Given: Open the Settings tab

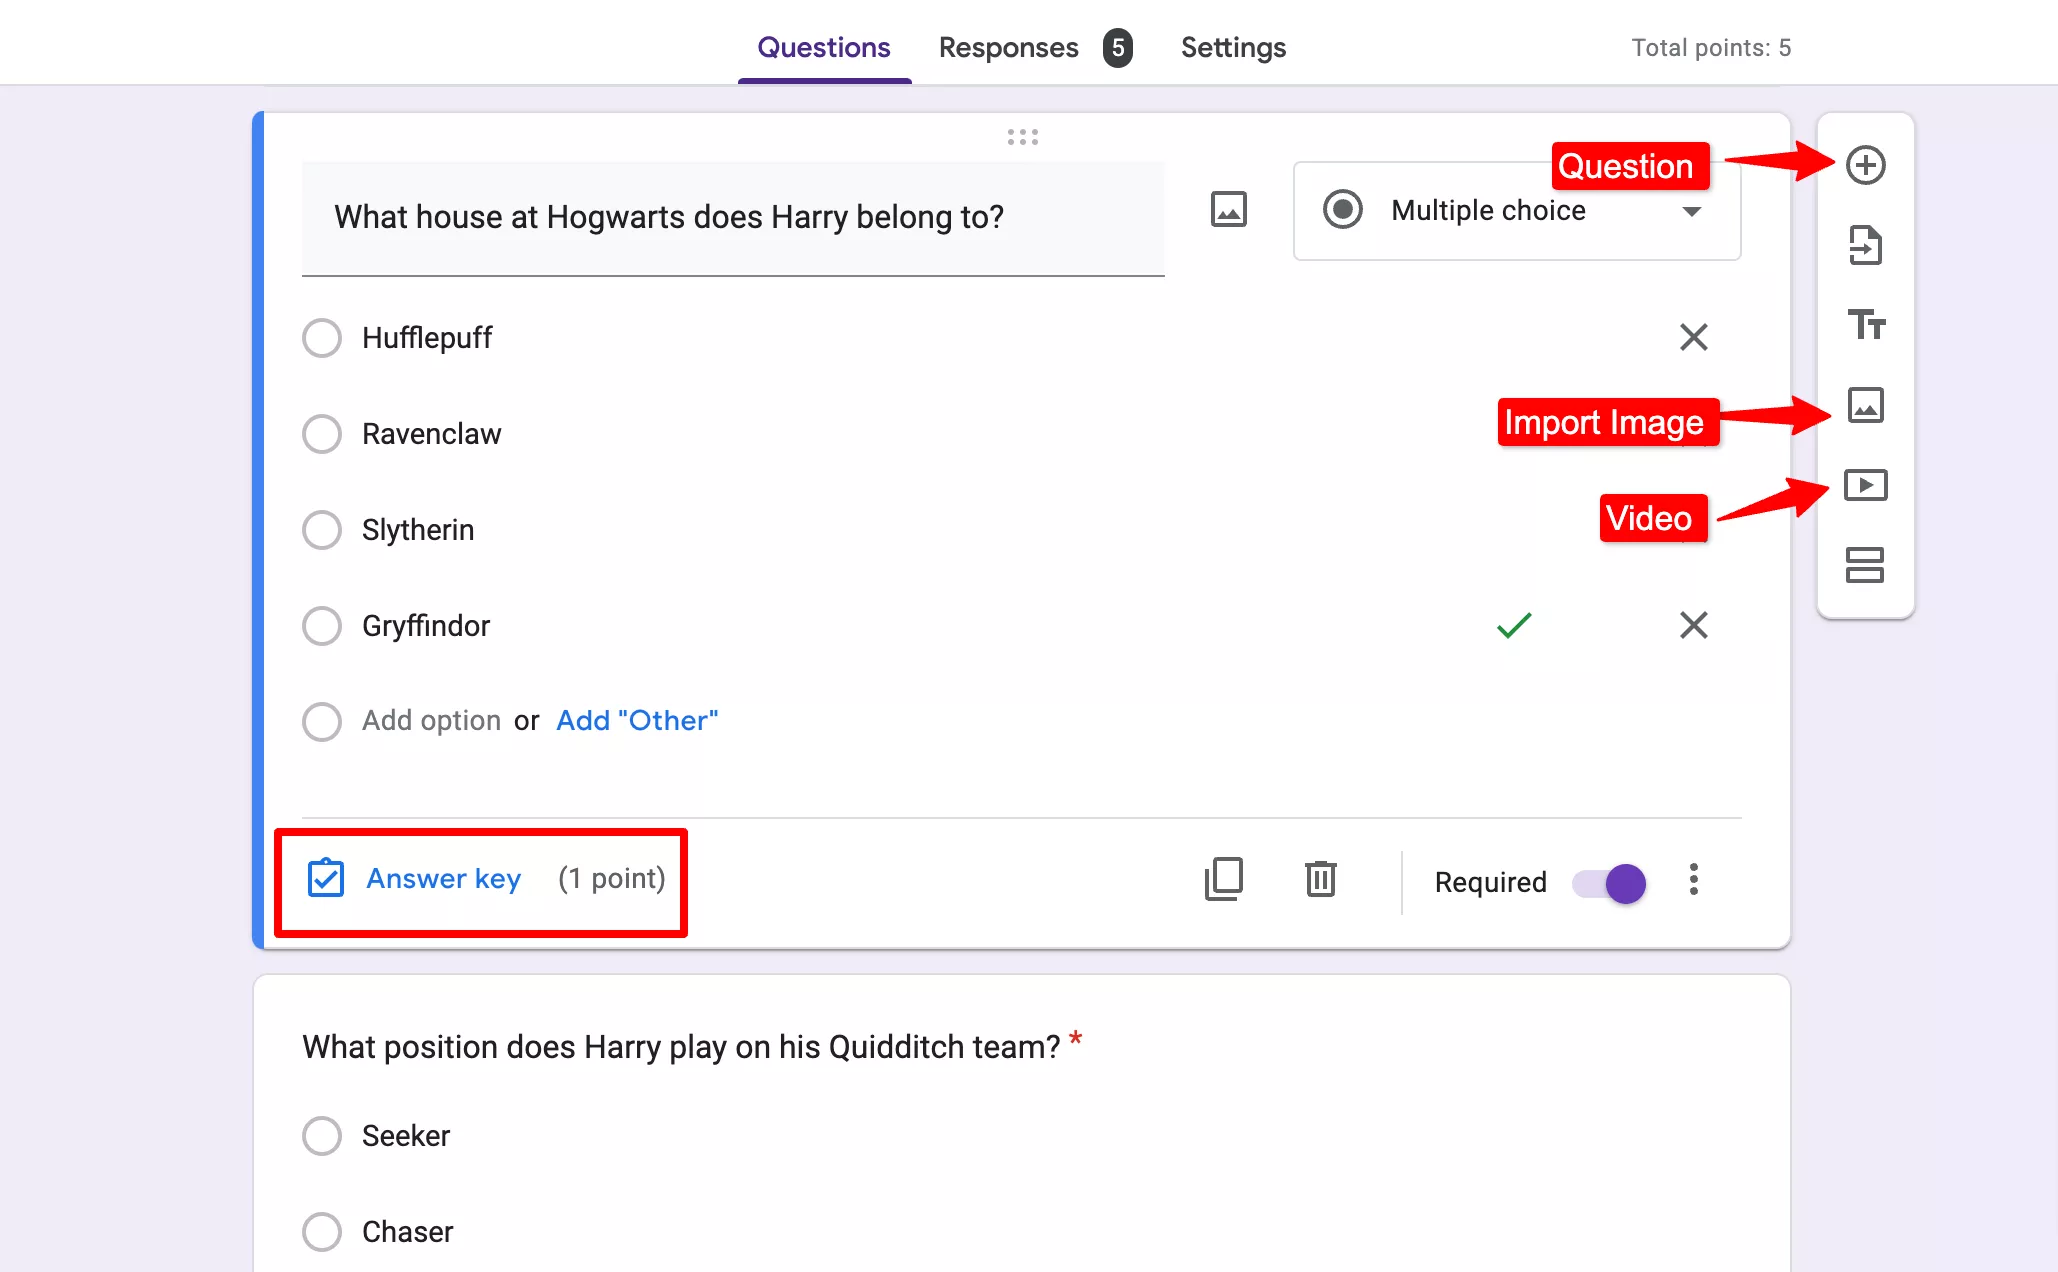Looking at the screenshot, I should [1233, 47].
